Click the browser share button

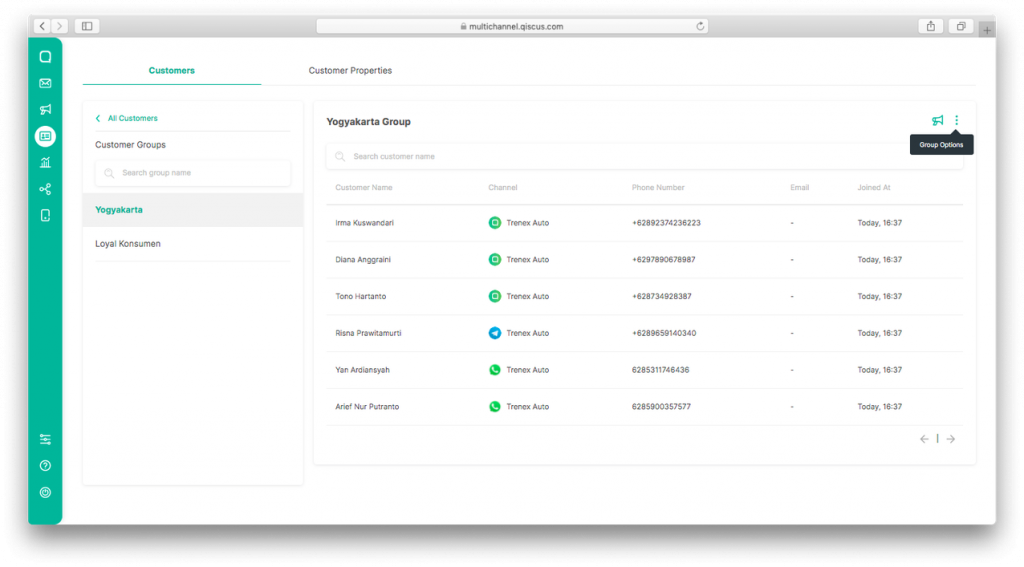click(931, 26)
